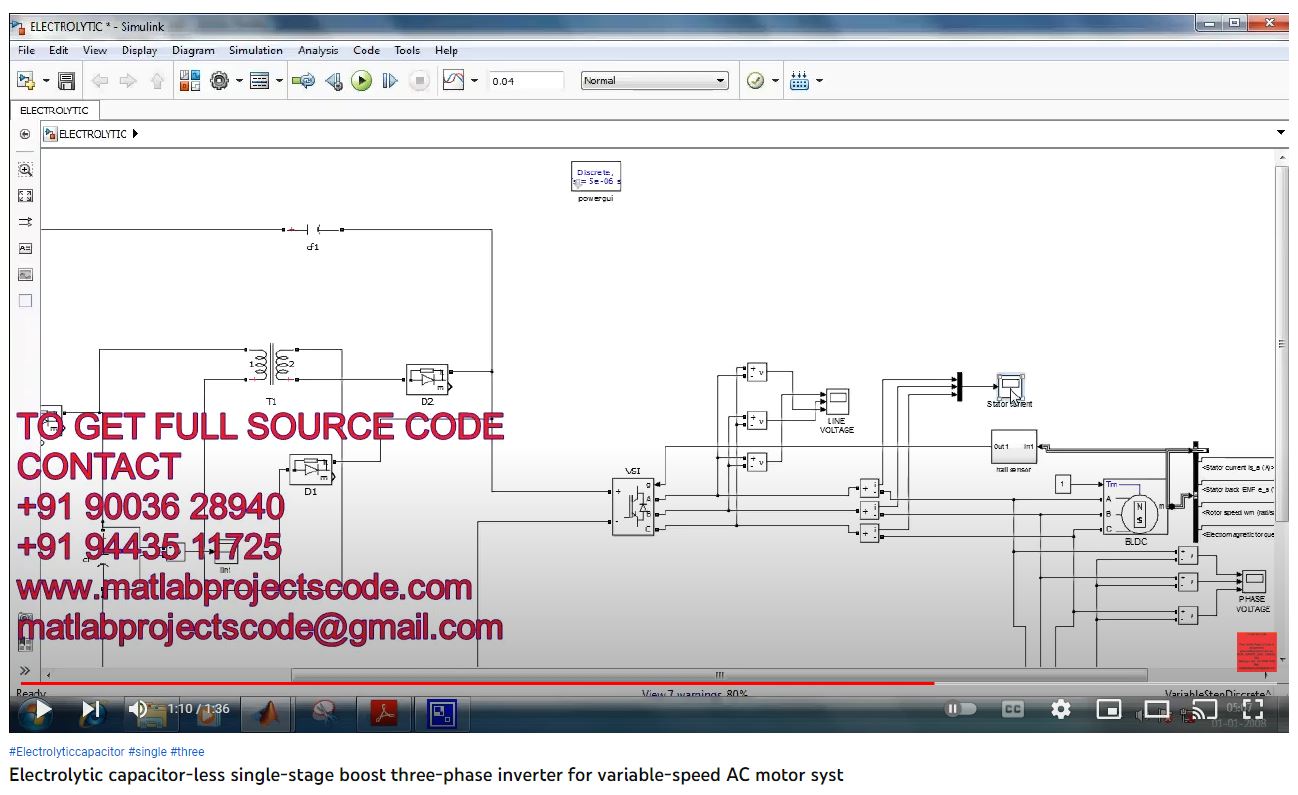Open MATLAB from the taskbar
Viewport: 1298px width, 795px height.
tap(267, 713)
